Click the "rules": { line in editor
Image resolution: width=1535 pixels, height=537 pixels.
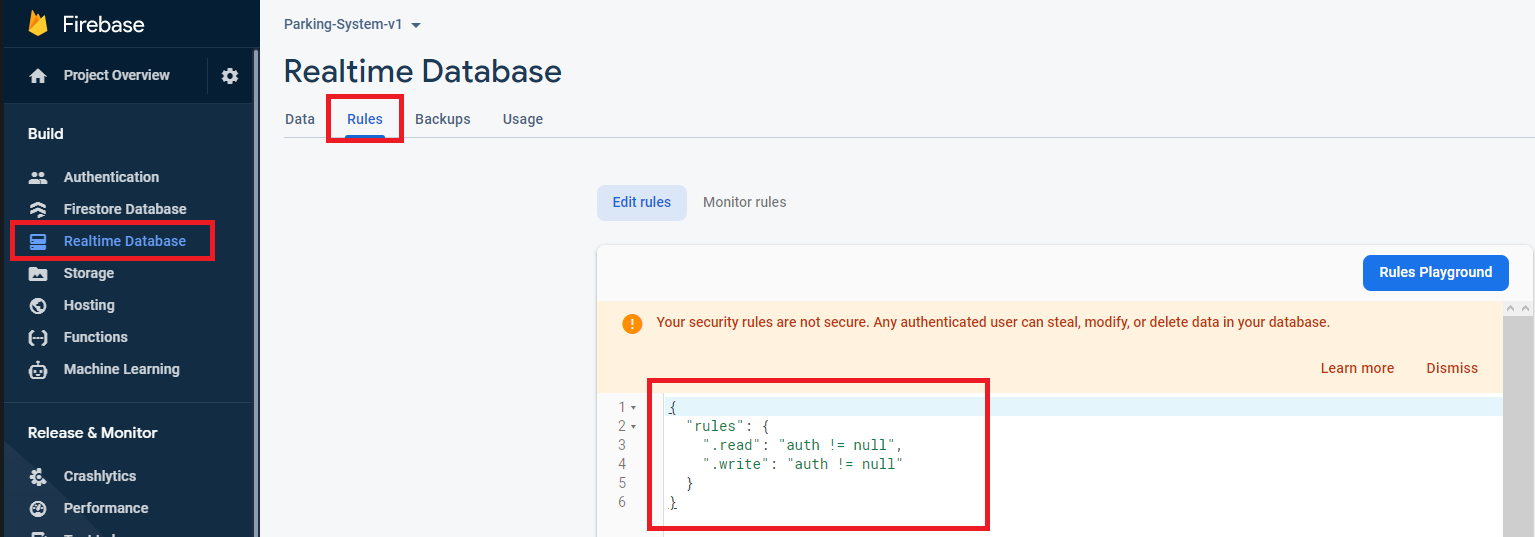click(727, 426)
